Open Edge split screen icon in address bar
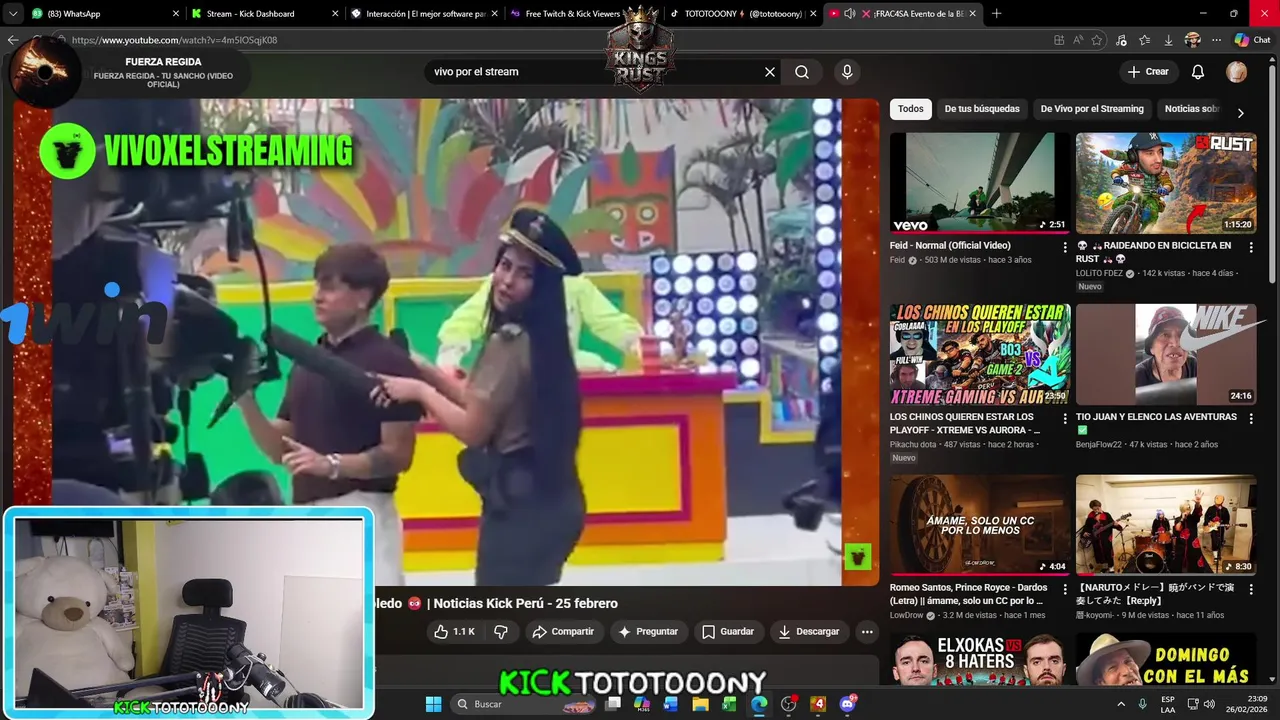The height and width of the screenshot is (720, 1280). 1059,40
